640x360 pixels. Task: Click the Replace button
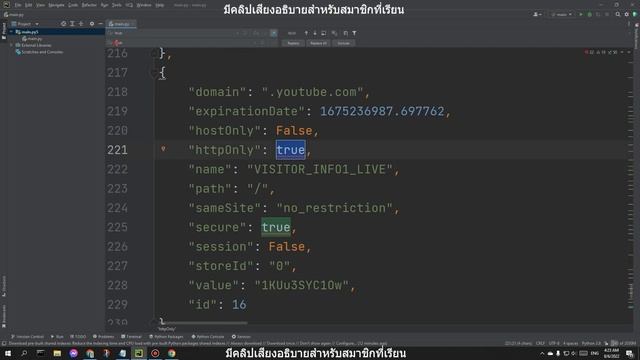pos(293,43)
